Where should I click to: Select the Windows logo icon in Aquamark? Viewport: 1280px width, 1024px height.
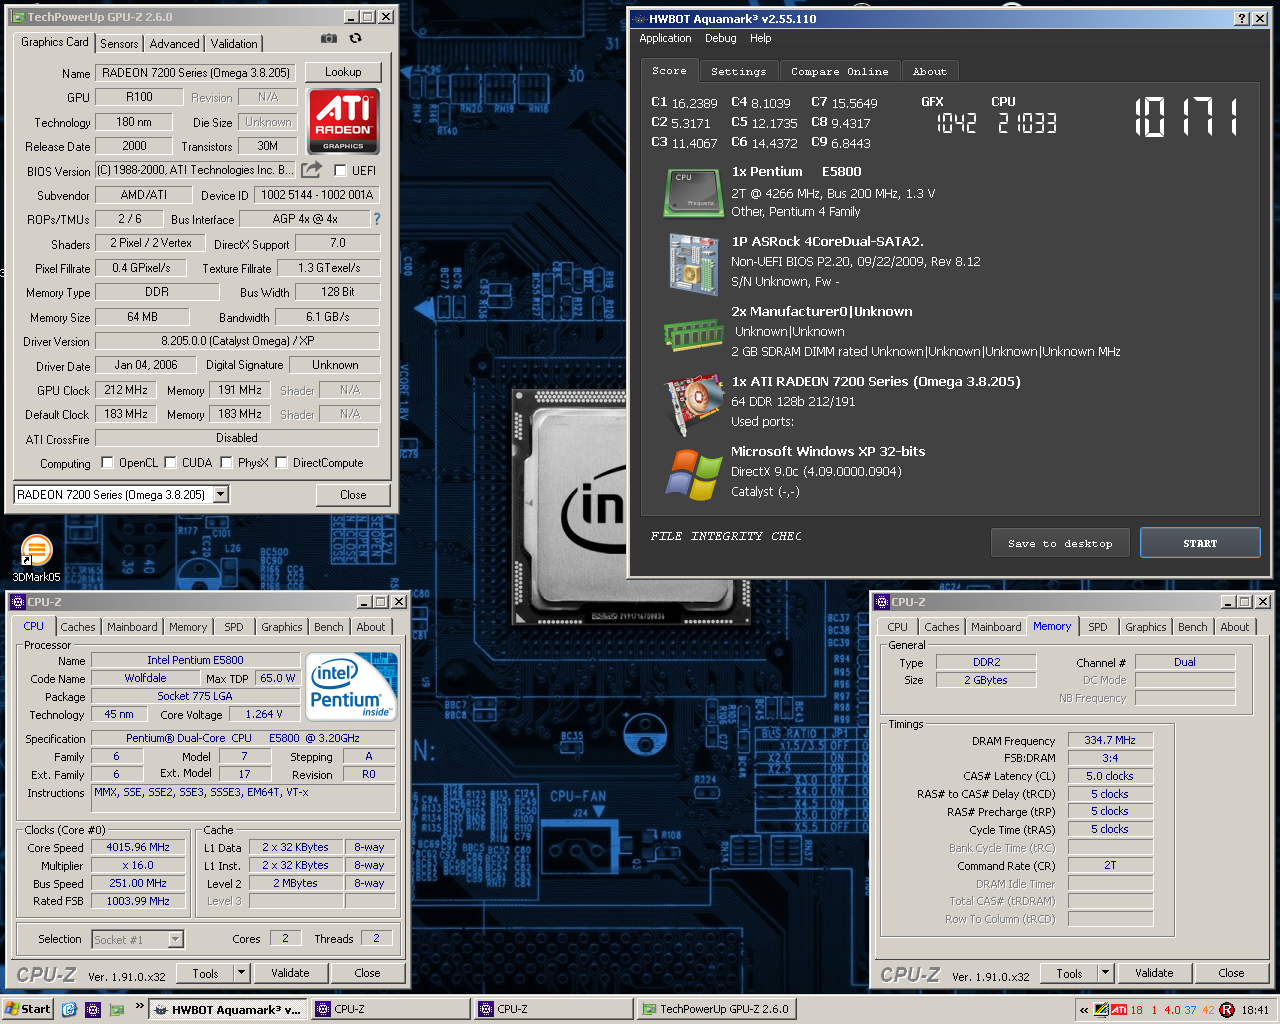(x=693, y=475)
